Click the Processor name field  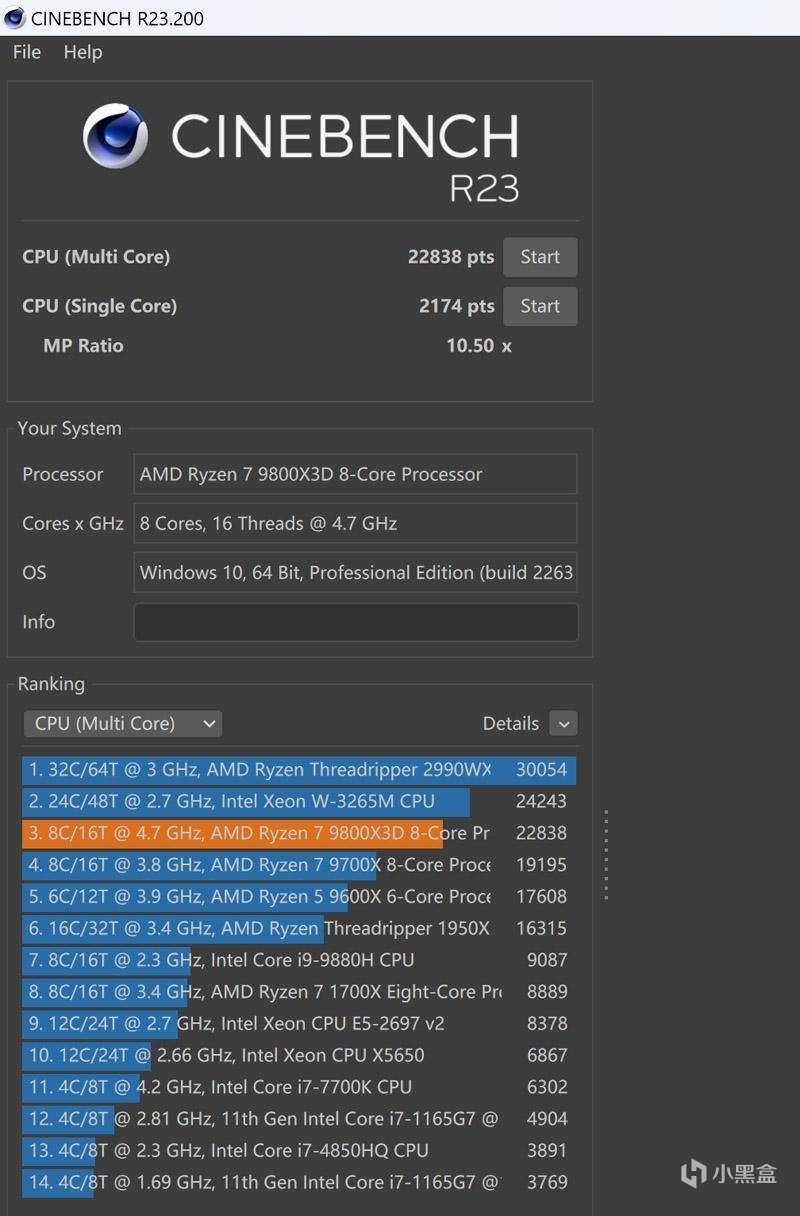(355, 474)
